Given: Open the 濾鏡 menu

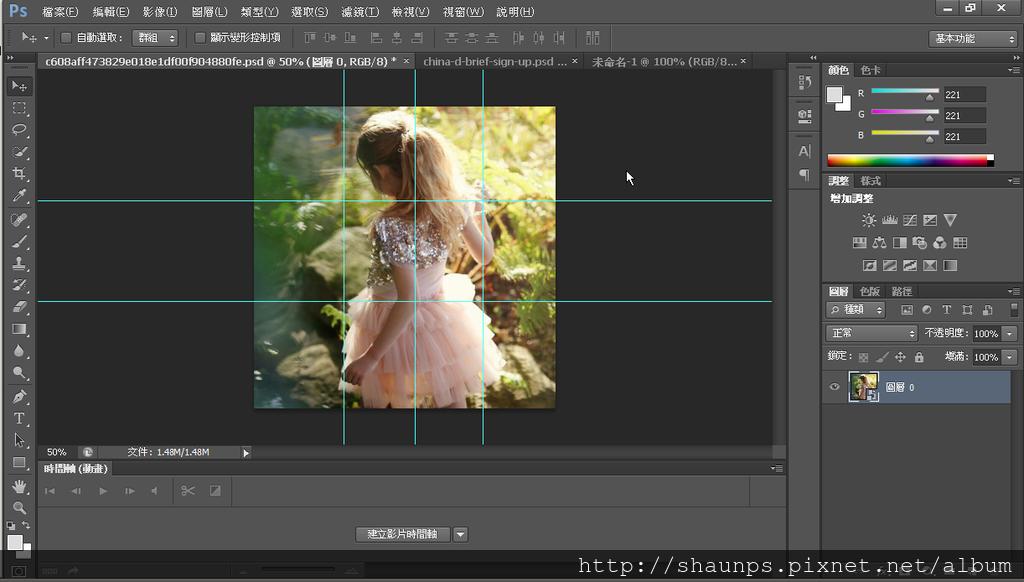Looking at the screenshot, I should coord(359,12).
